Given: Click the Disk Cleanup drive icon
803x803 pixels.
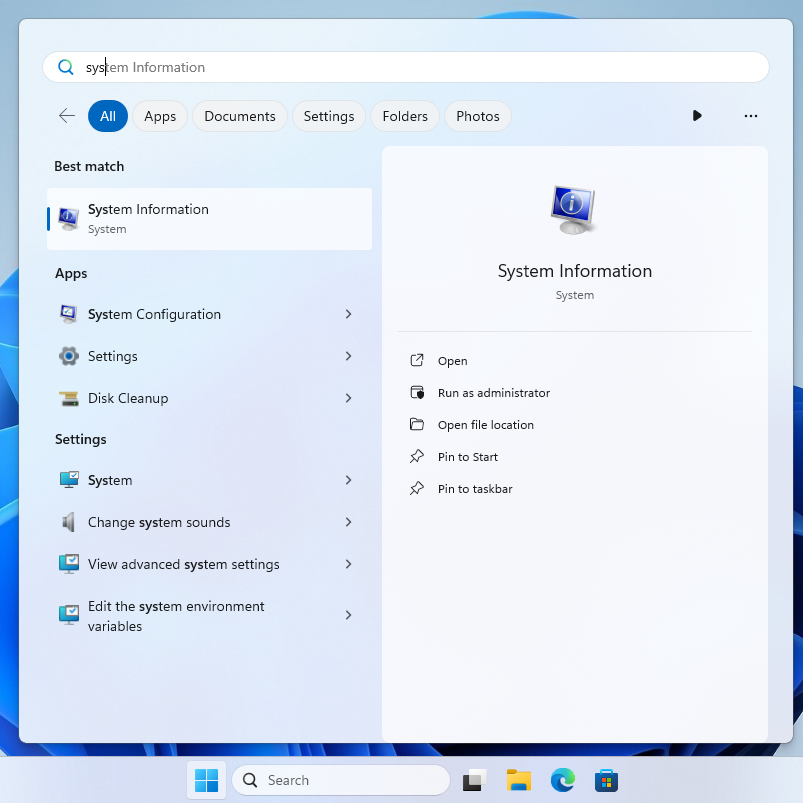Looking at the screenshot, I should pos(69,398).
